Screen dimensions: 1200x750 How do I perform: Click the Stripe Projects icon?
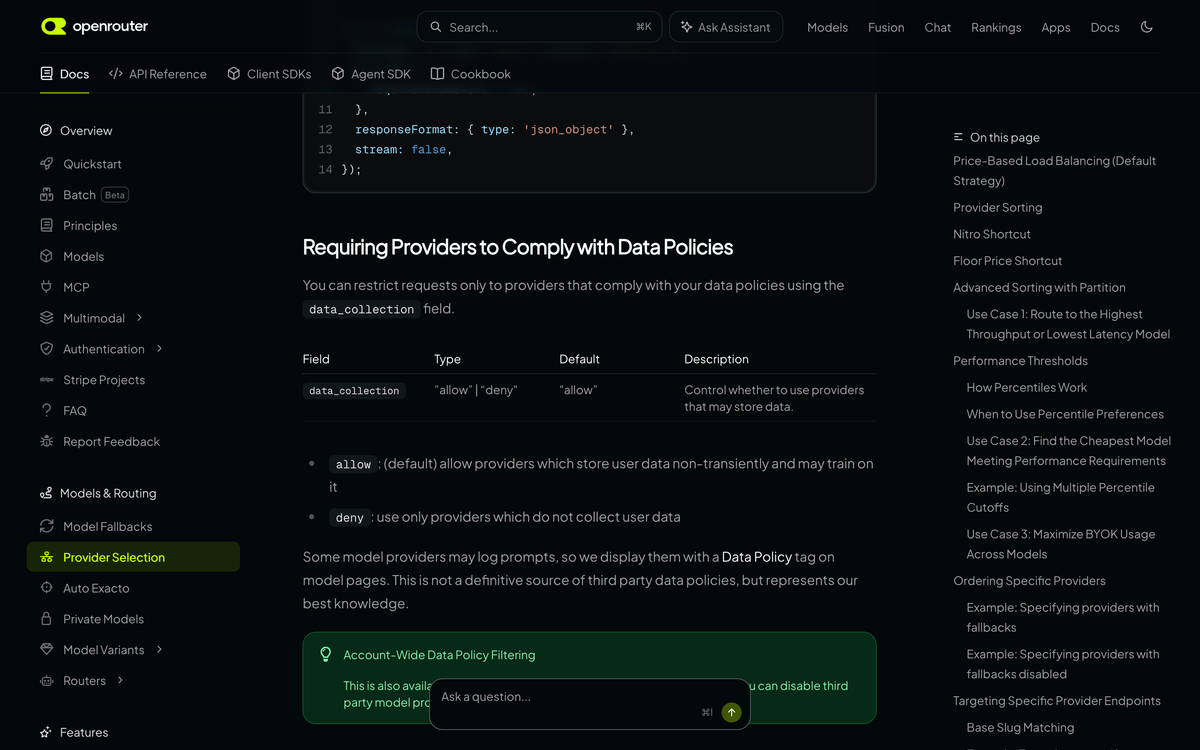pyautogui.click(x=46, y=380)
